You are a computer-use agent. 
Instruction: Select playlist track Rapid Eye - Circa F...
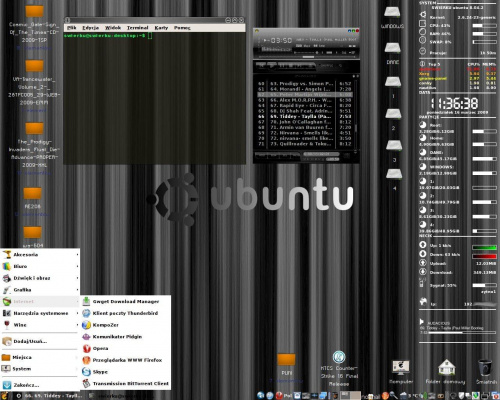pyautogui.click(x=304, y=105)
